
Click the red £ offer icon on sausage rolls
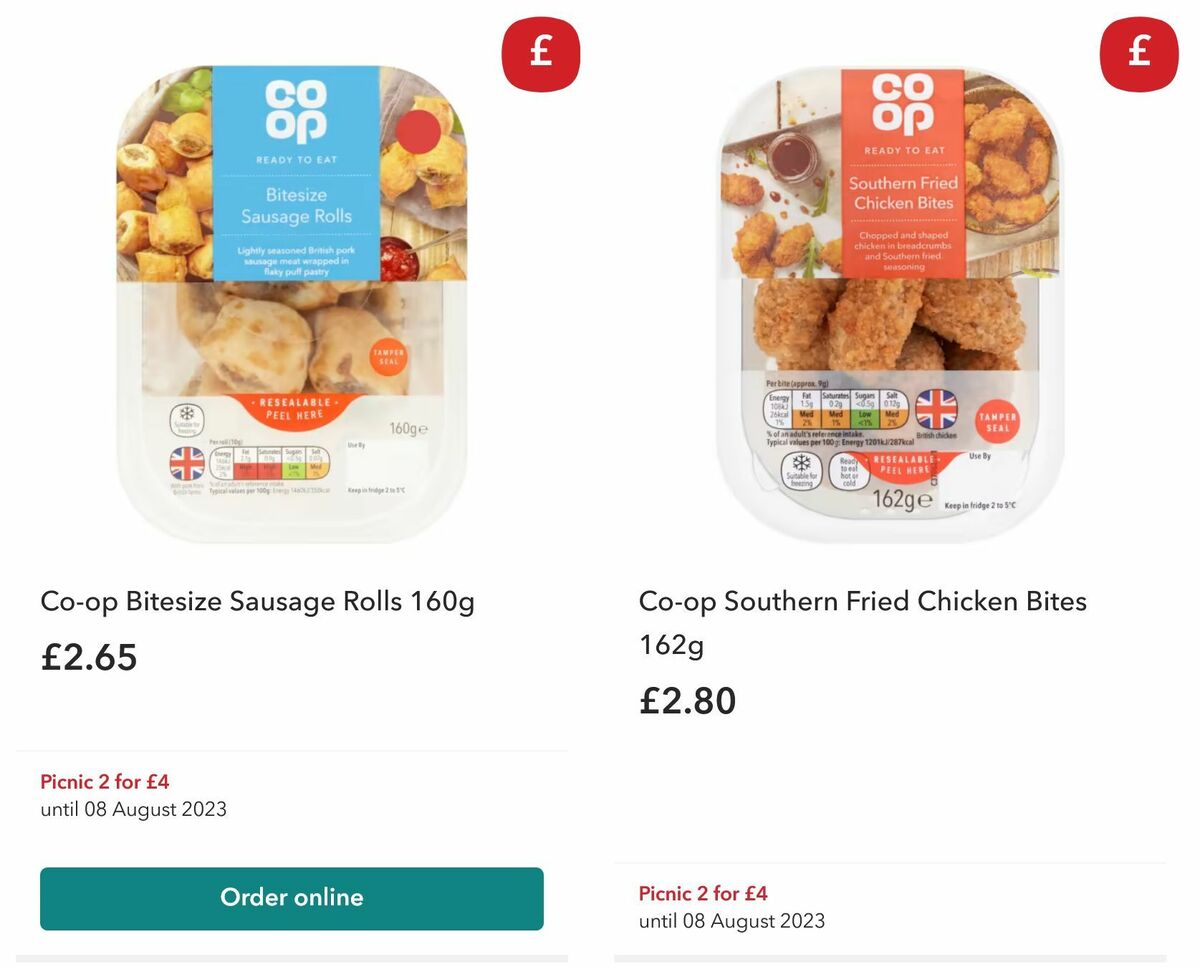pyautogui.click(x=540, y=55)
